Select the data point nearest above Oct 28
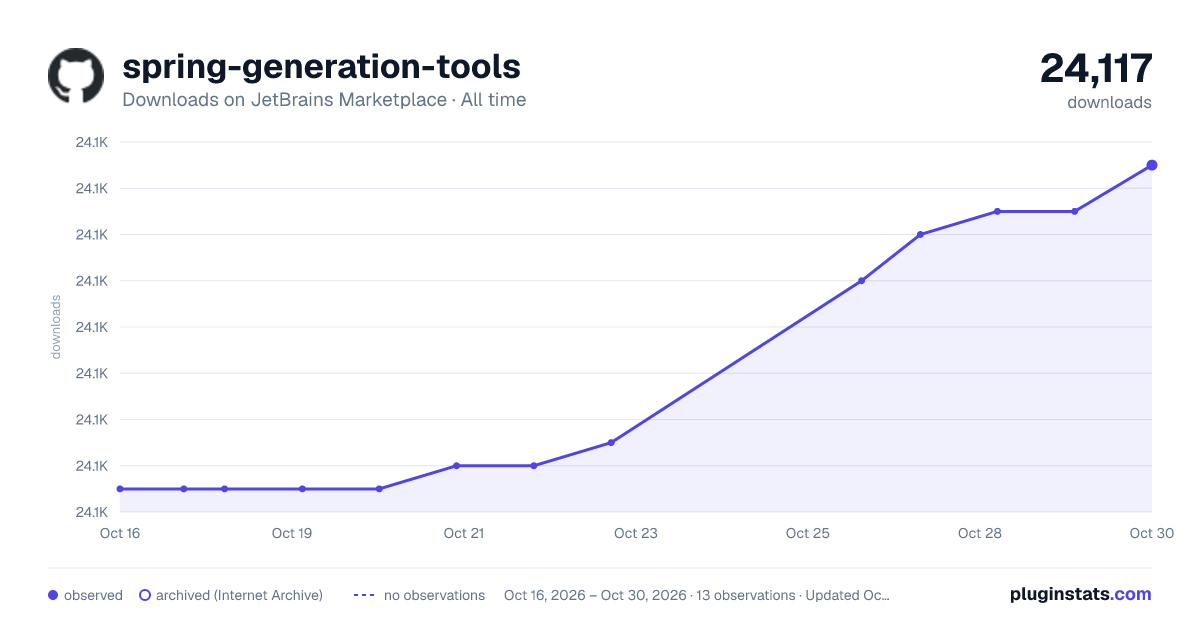This screenshot has width=1200, height=630. pos(997,211)
